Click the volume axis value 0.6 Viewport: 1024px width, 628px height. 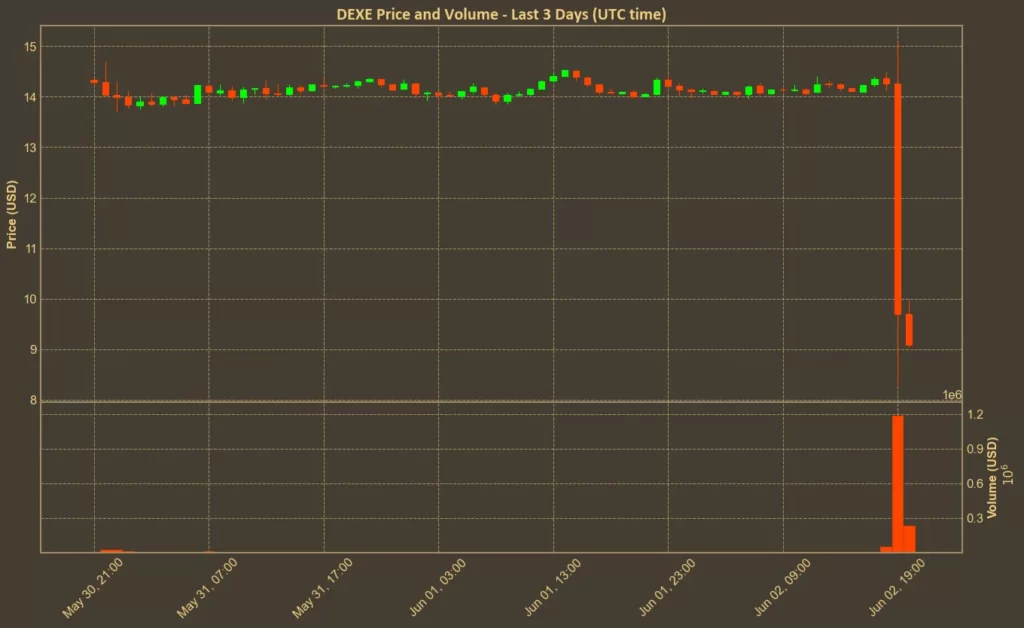pos(975,484)
